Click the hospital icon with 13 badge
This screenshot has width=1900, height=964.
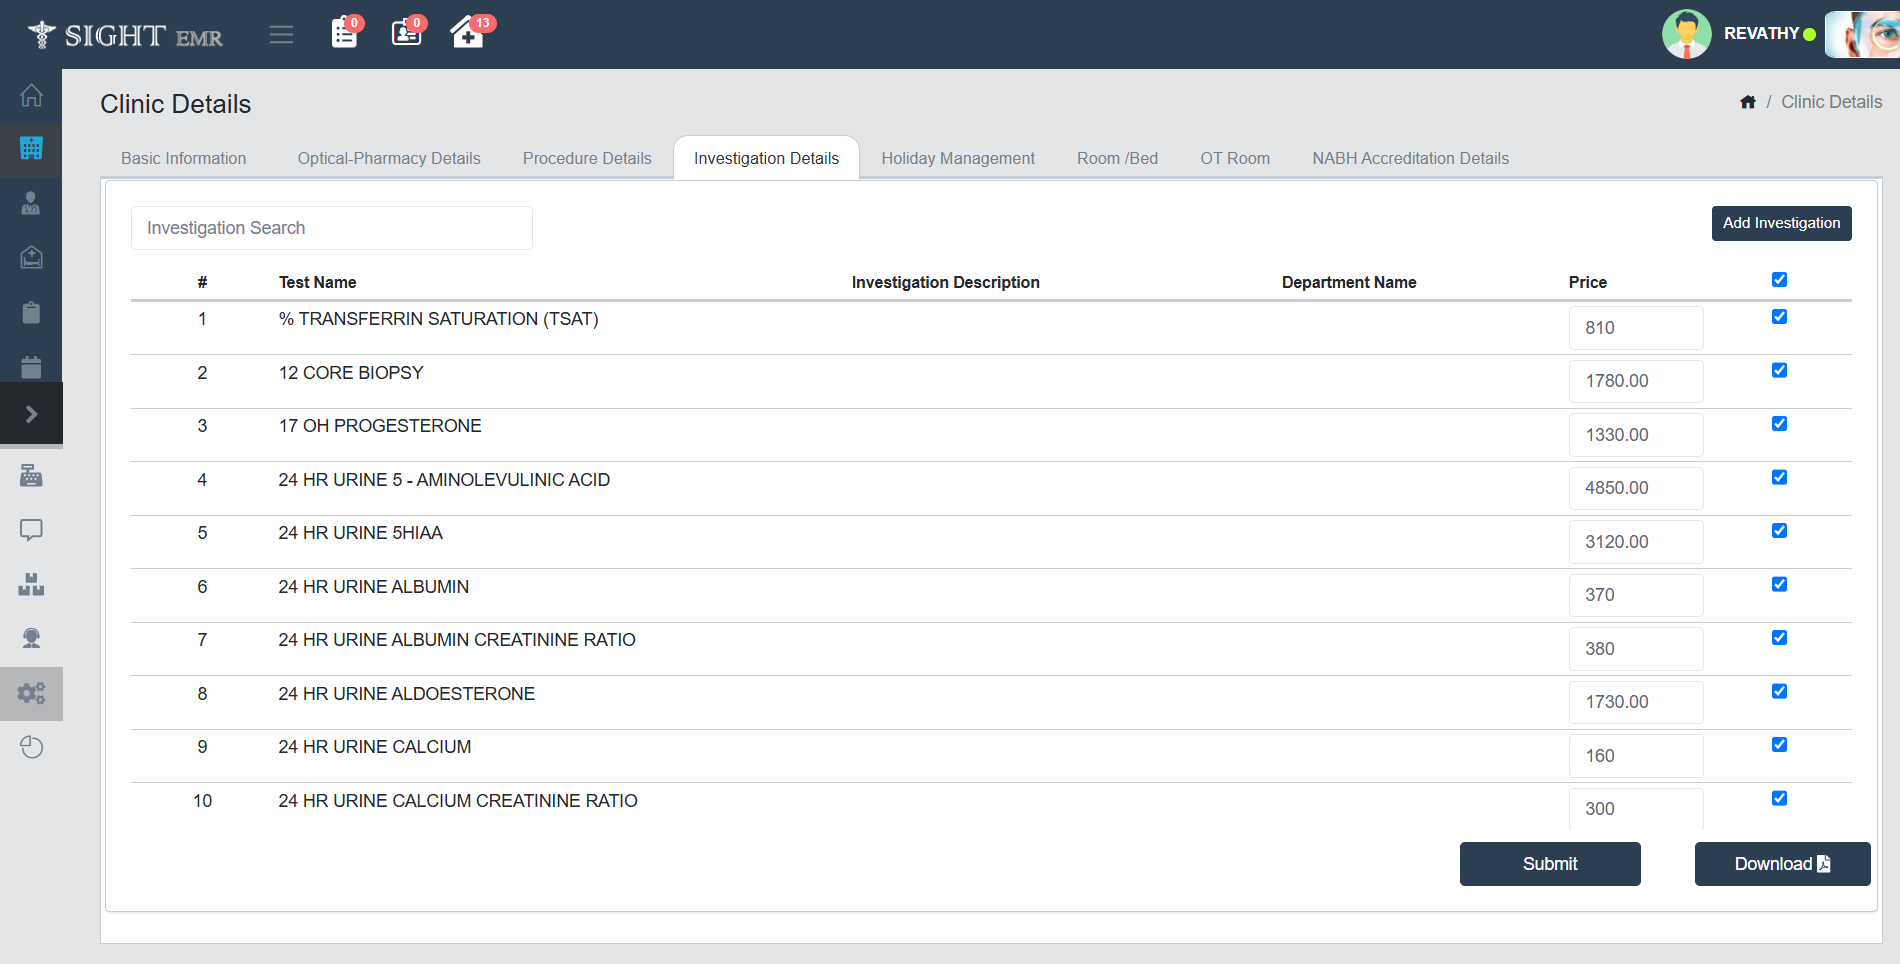click(467, 34)
